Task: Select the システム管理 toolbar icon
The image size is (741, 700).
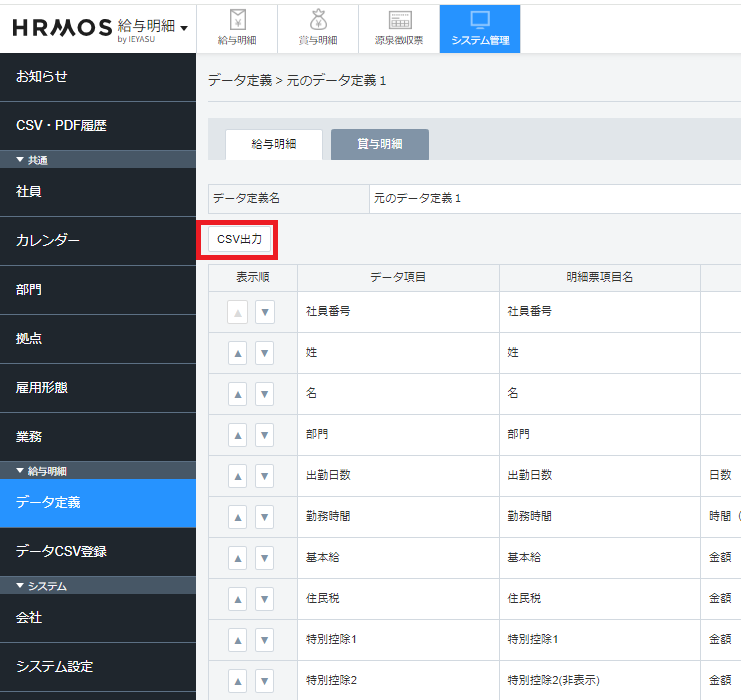Action: pos(480,29)
